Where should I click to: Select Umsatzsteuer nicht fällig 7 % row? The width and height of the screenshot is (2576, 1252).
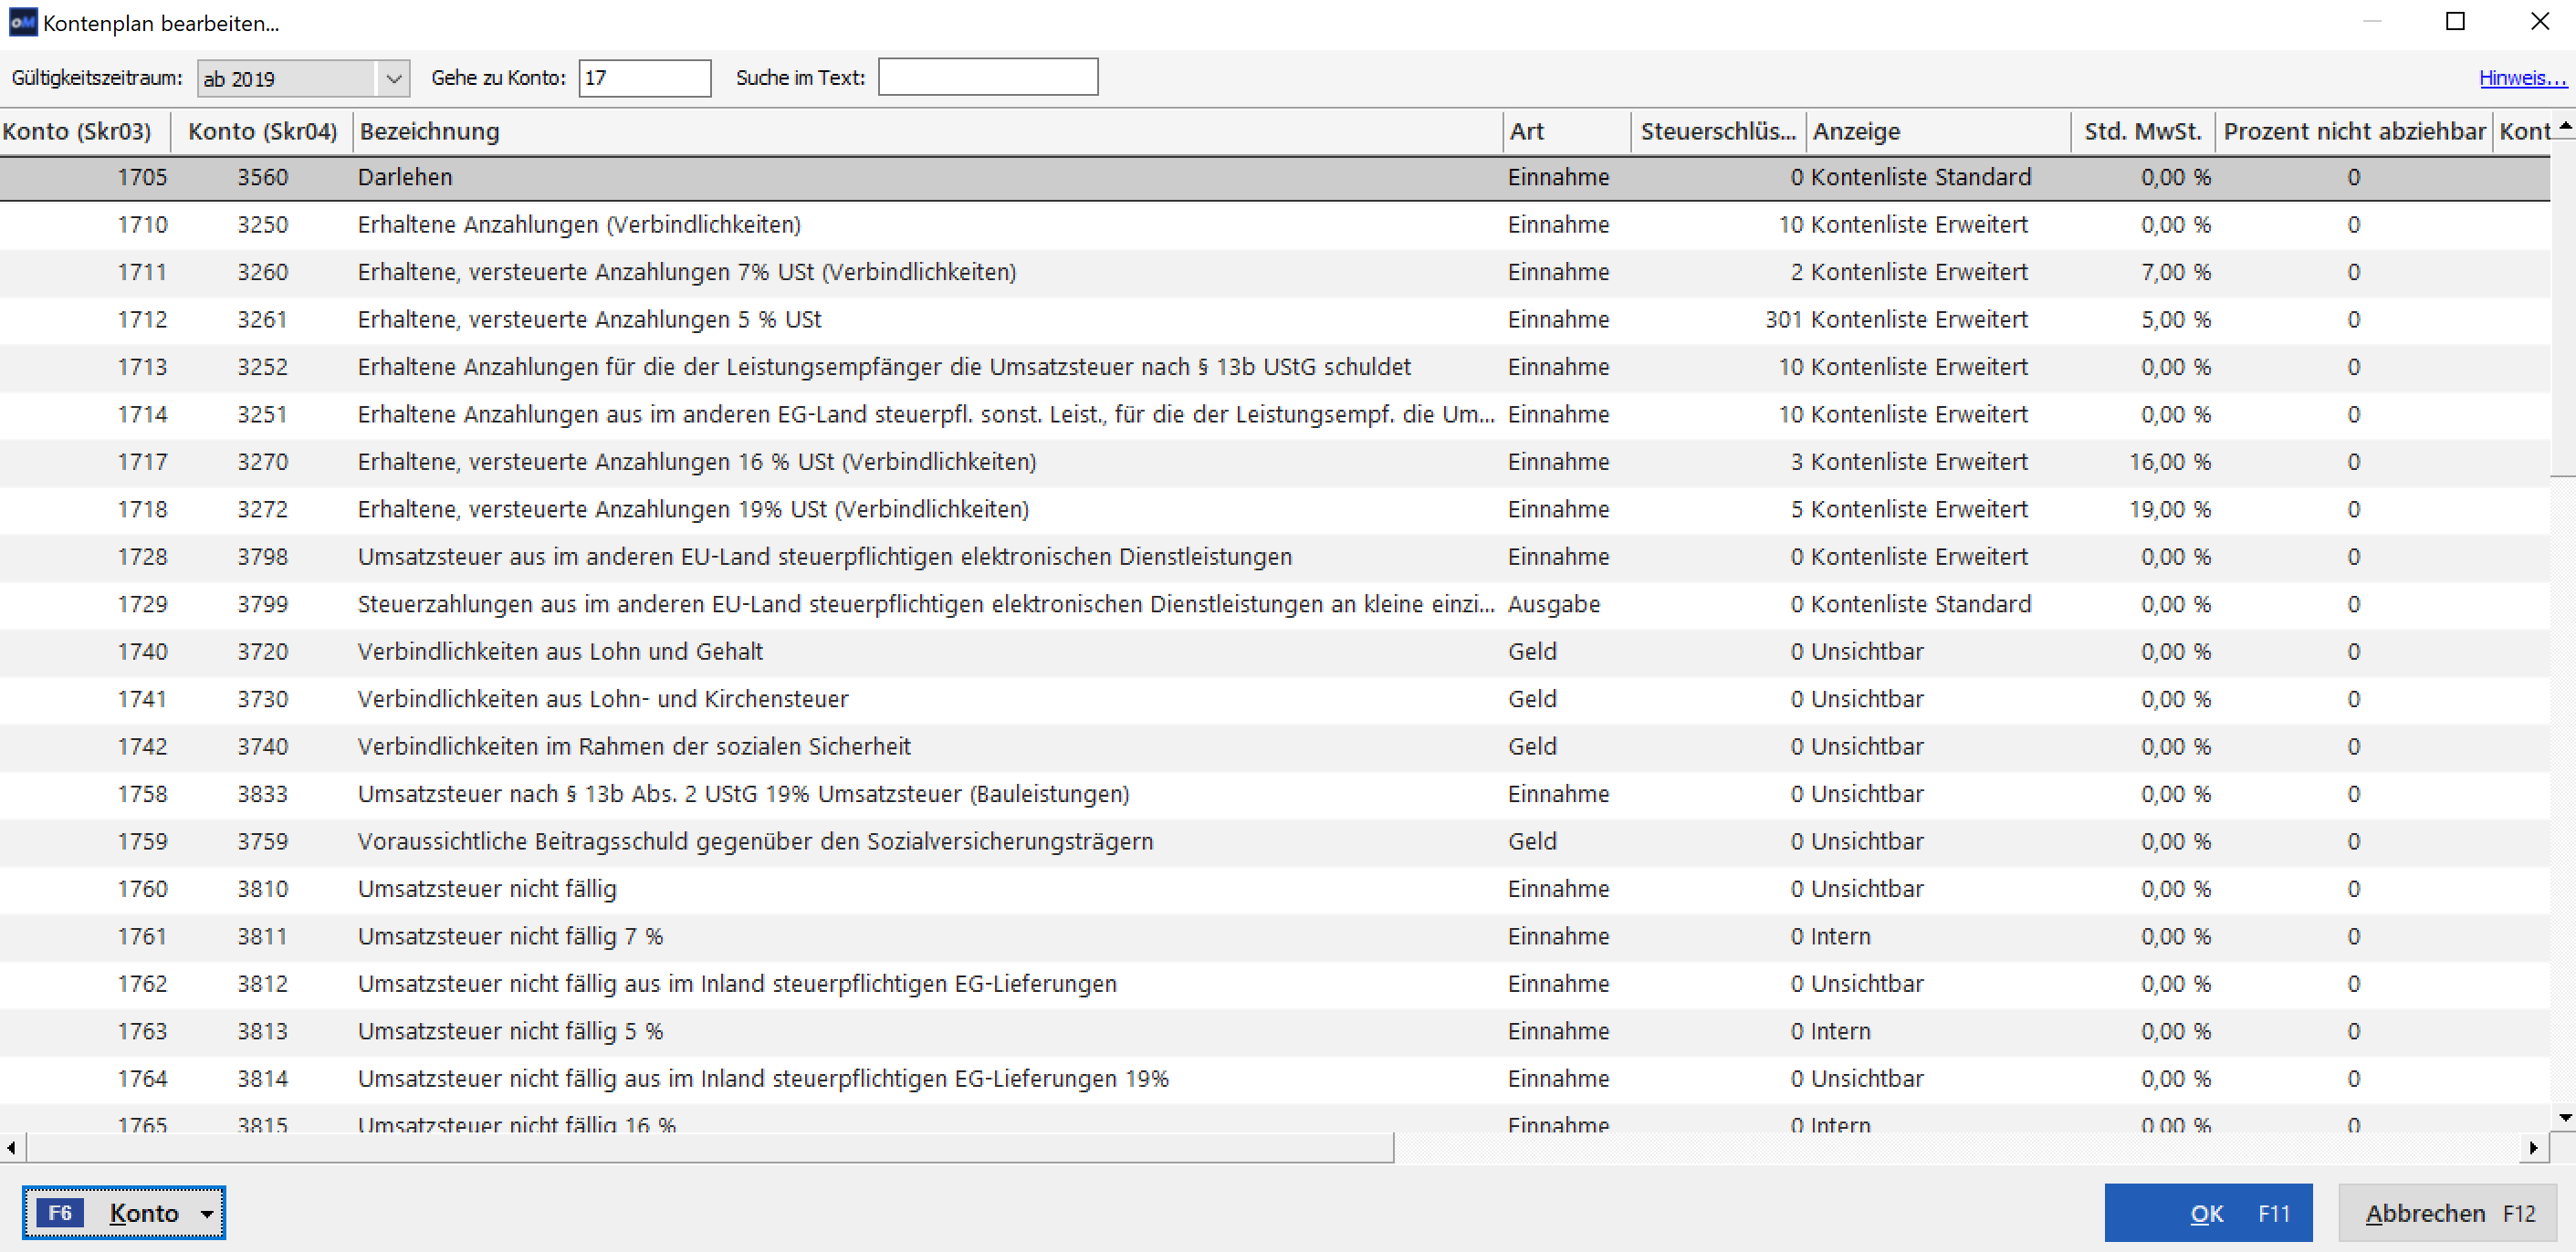click(x=1274, y=937)
